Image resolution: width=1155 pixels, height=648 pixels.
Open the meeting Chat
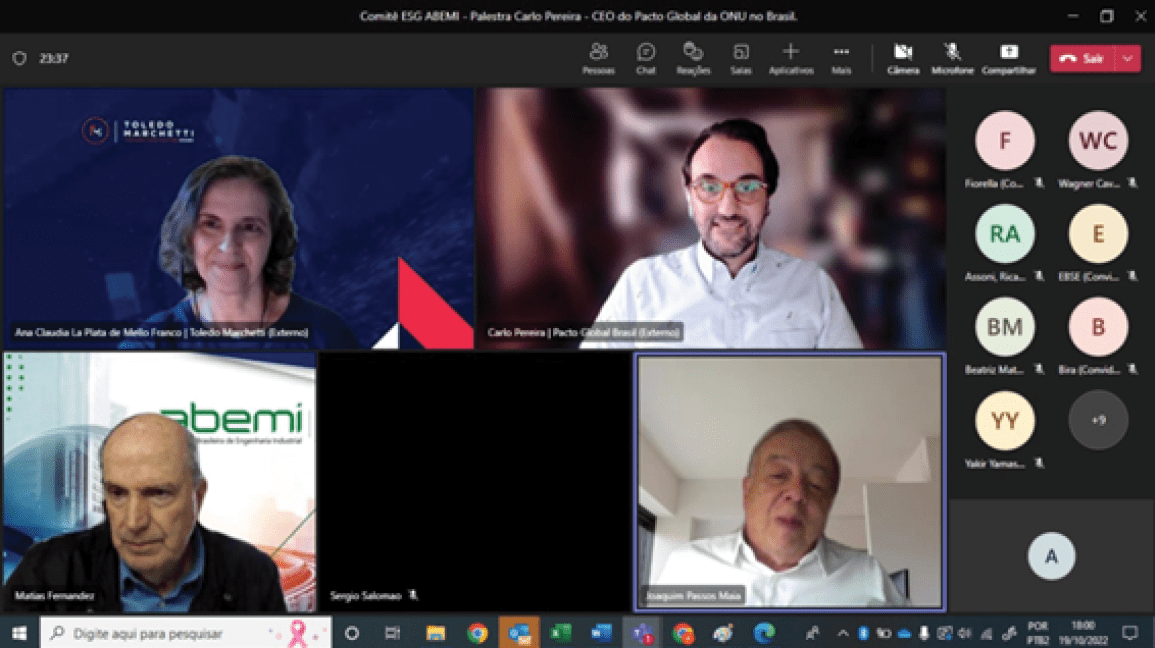[x=646, y=57]
